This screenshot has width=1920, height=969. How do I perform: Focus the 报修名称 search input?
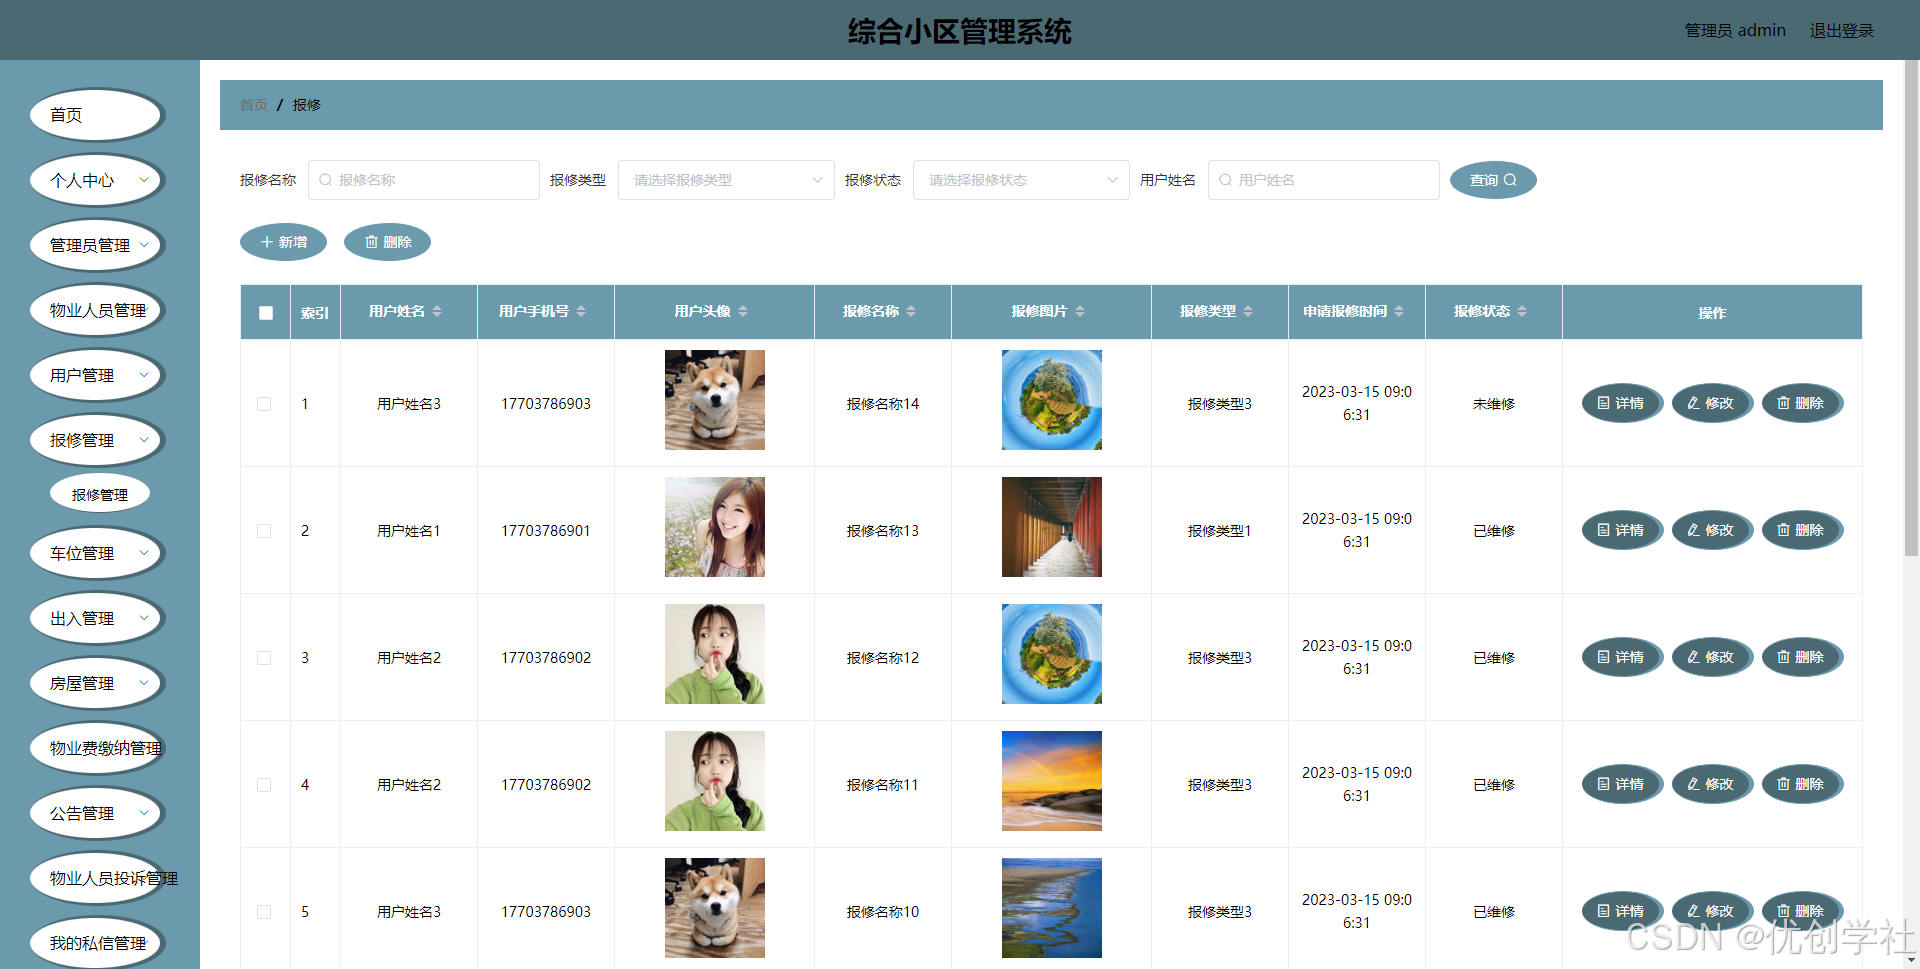point(424,180)
